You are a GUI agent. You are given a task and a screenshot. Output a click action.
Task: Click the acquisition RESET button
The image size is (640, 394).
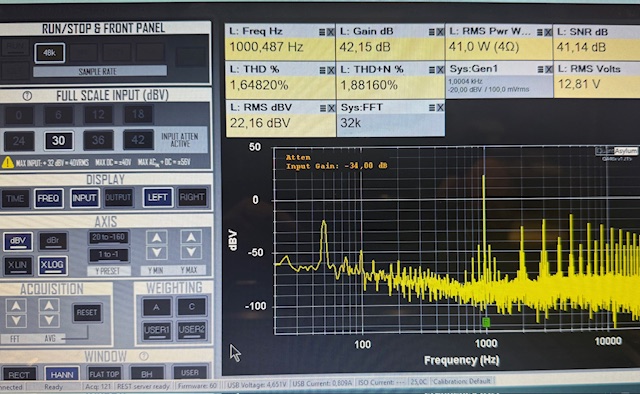pyautogui.click(x=87, y=313)
